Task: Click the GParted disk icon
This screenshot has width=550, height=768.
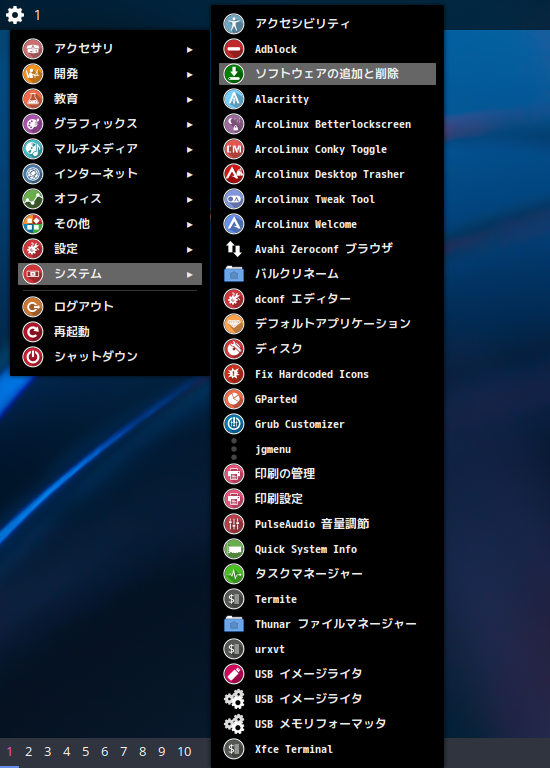Action: [234, 399]
